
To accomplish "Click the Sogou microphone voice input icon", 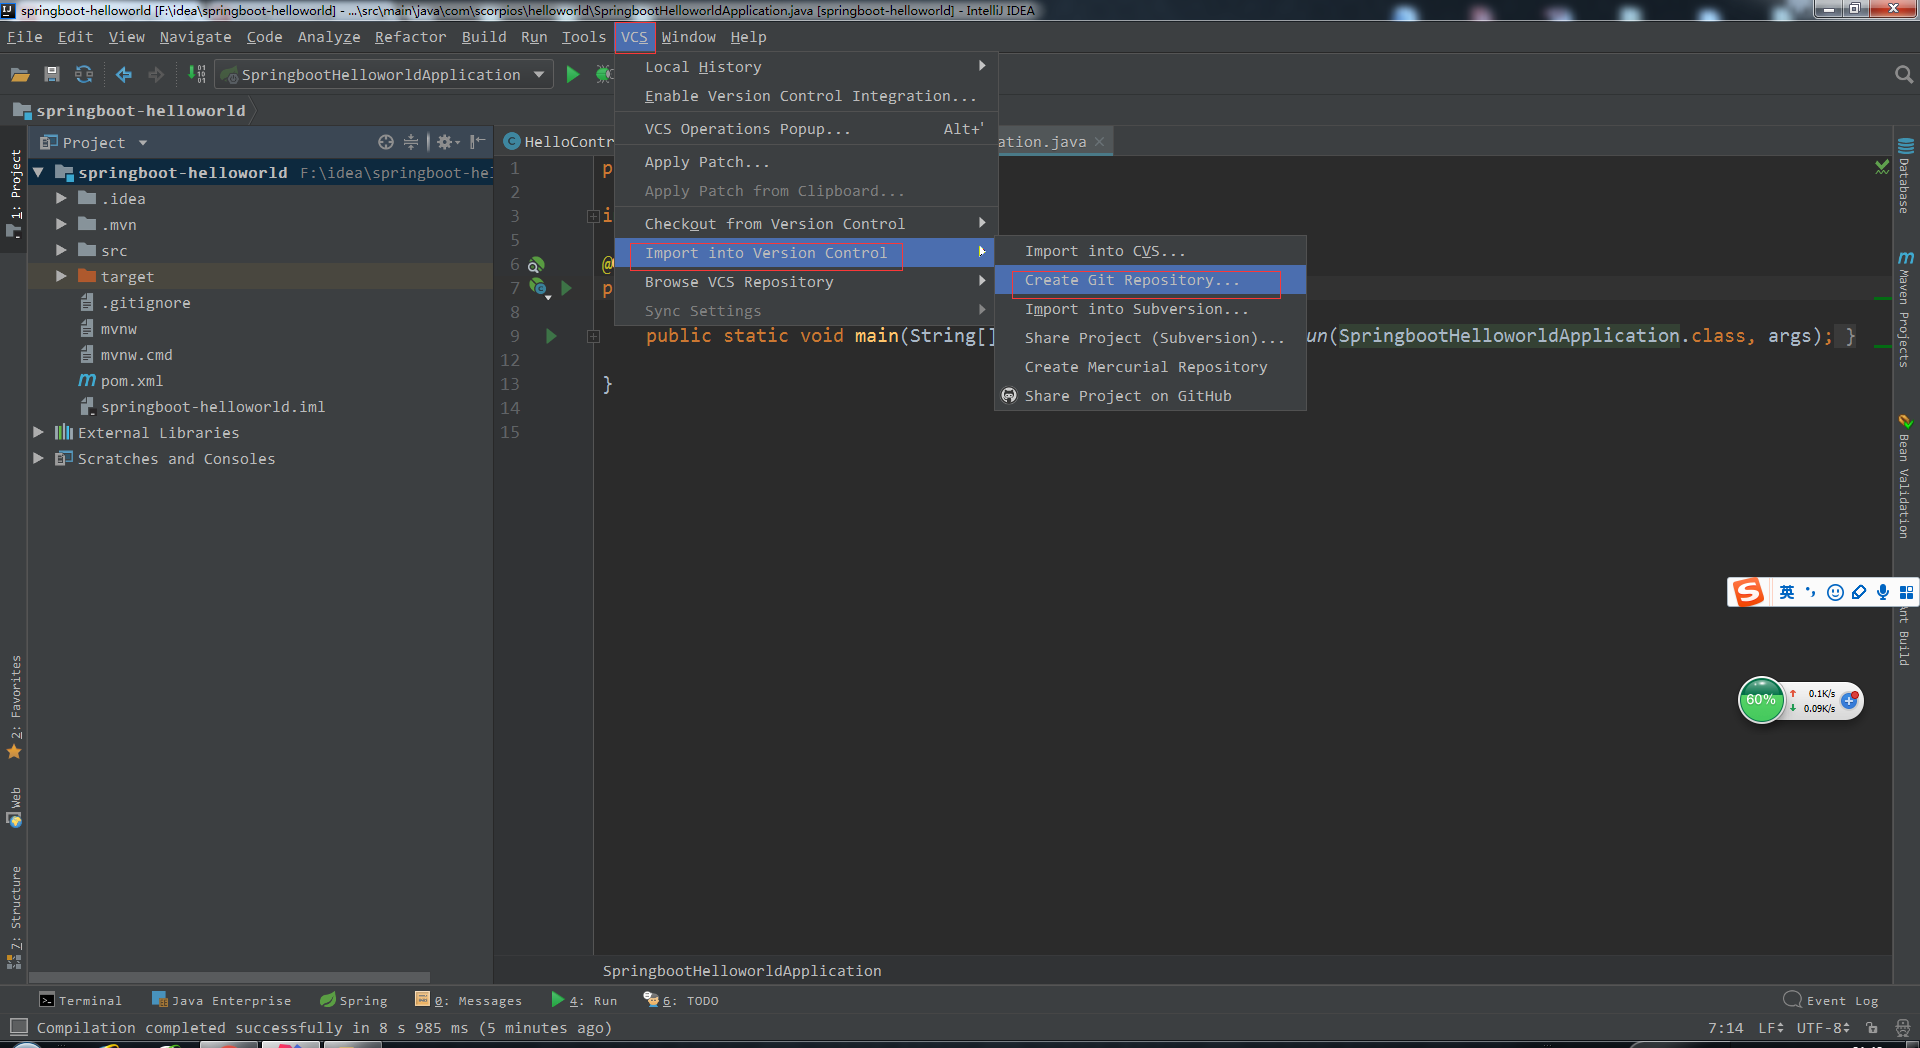I will [x=1883, y=592].
